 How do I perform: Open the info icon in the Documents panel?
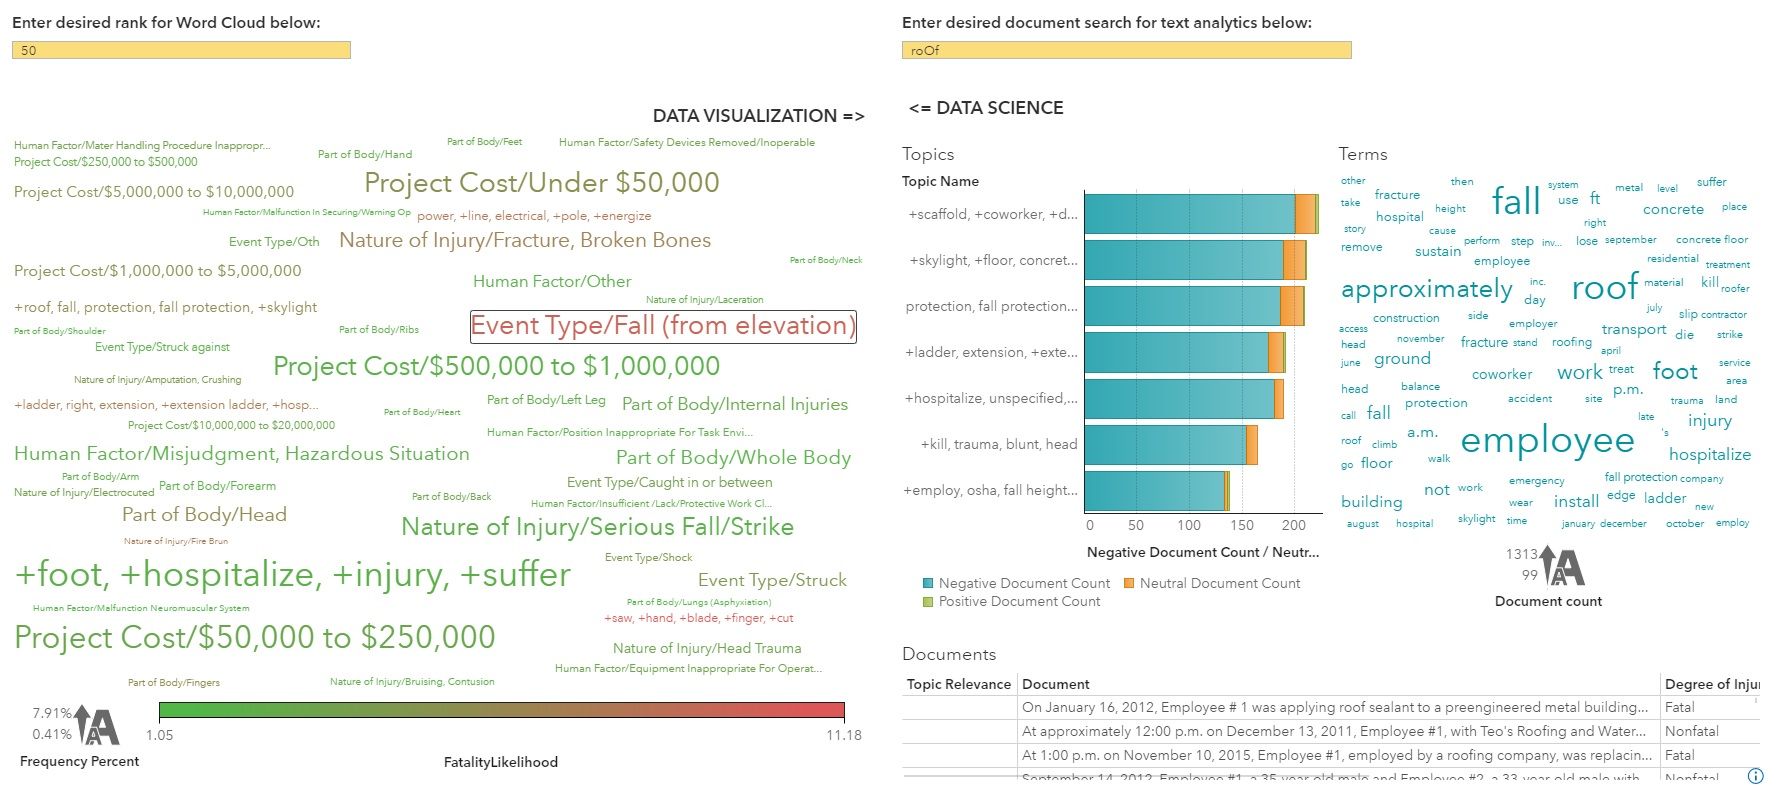pos(1757,775)
